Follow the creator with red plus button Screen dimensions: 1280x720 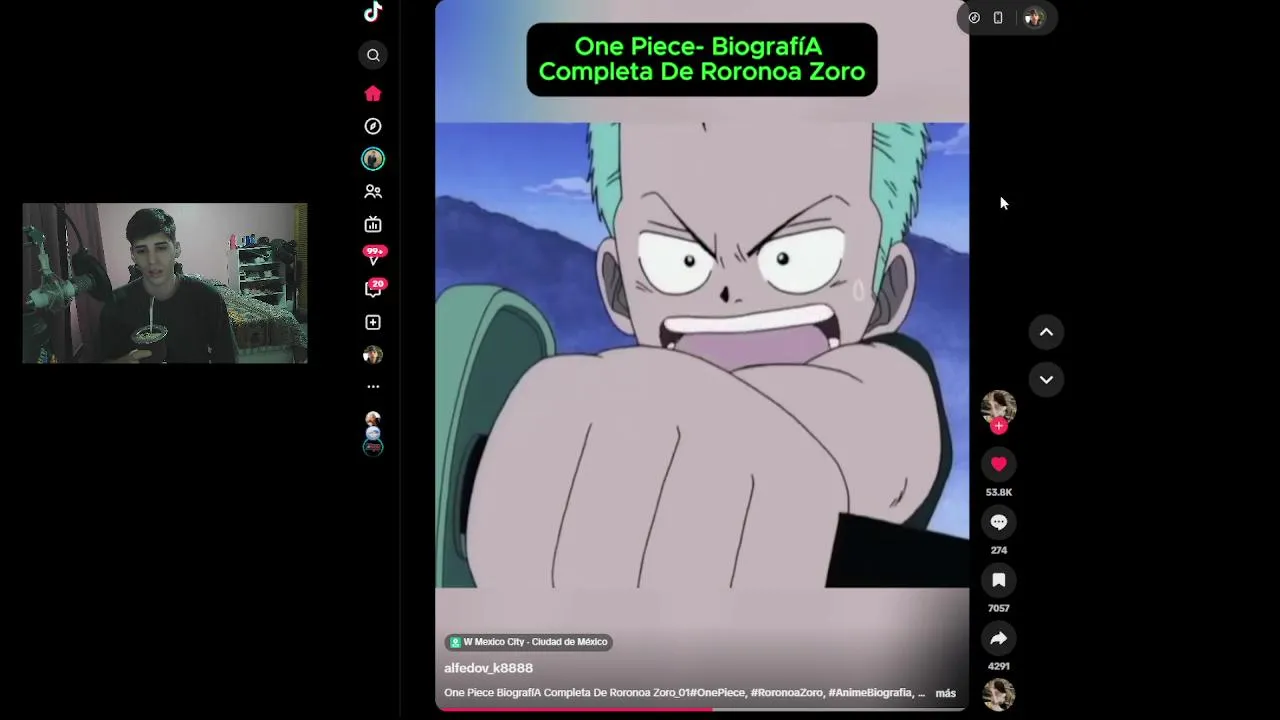coord(998,426)
